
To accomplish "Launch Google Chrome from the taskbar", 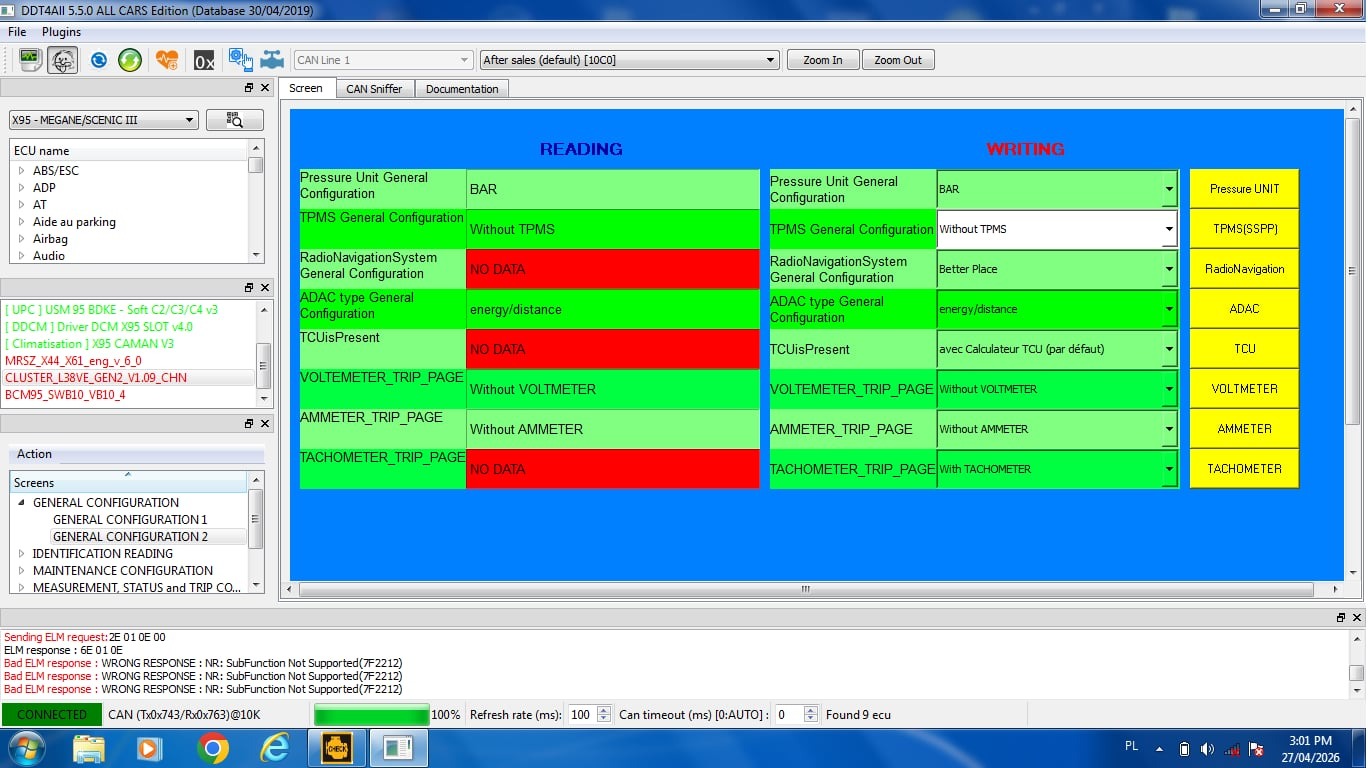I will pos(212,748).
